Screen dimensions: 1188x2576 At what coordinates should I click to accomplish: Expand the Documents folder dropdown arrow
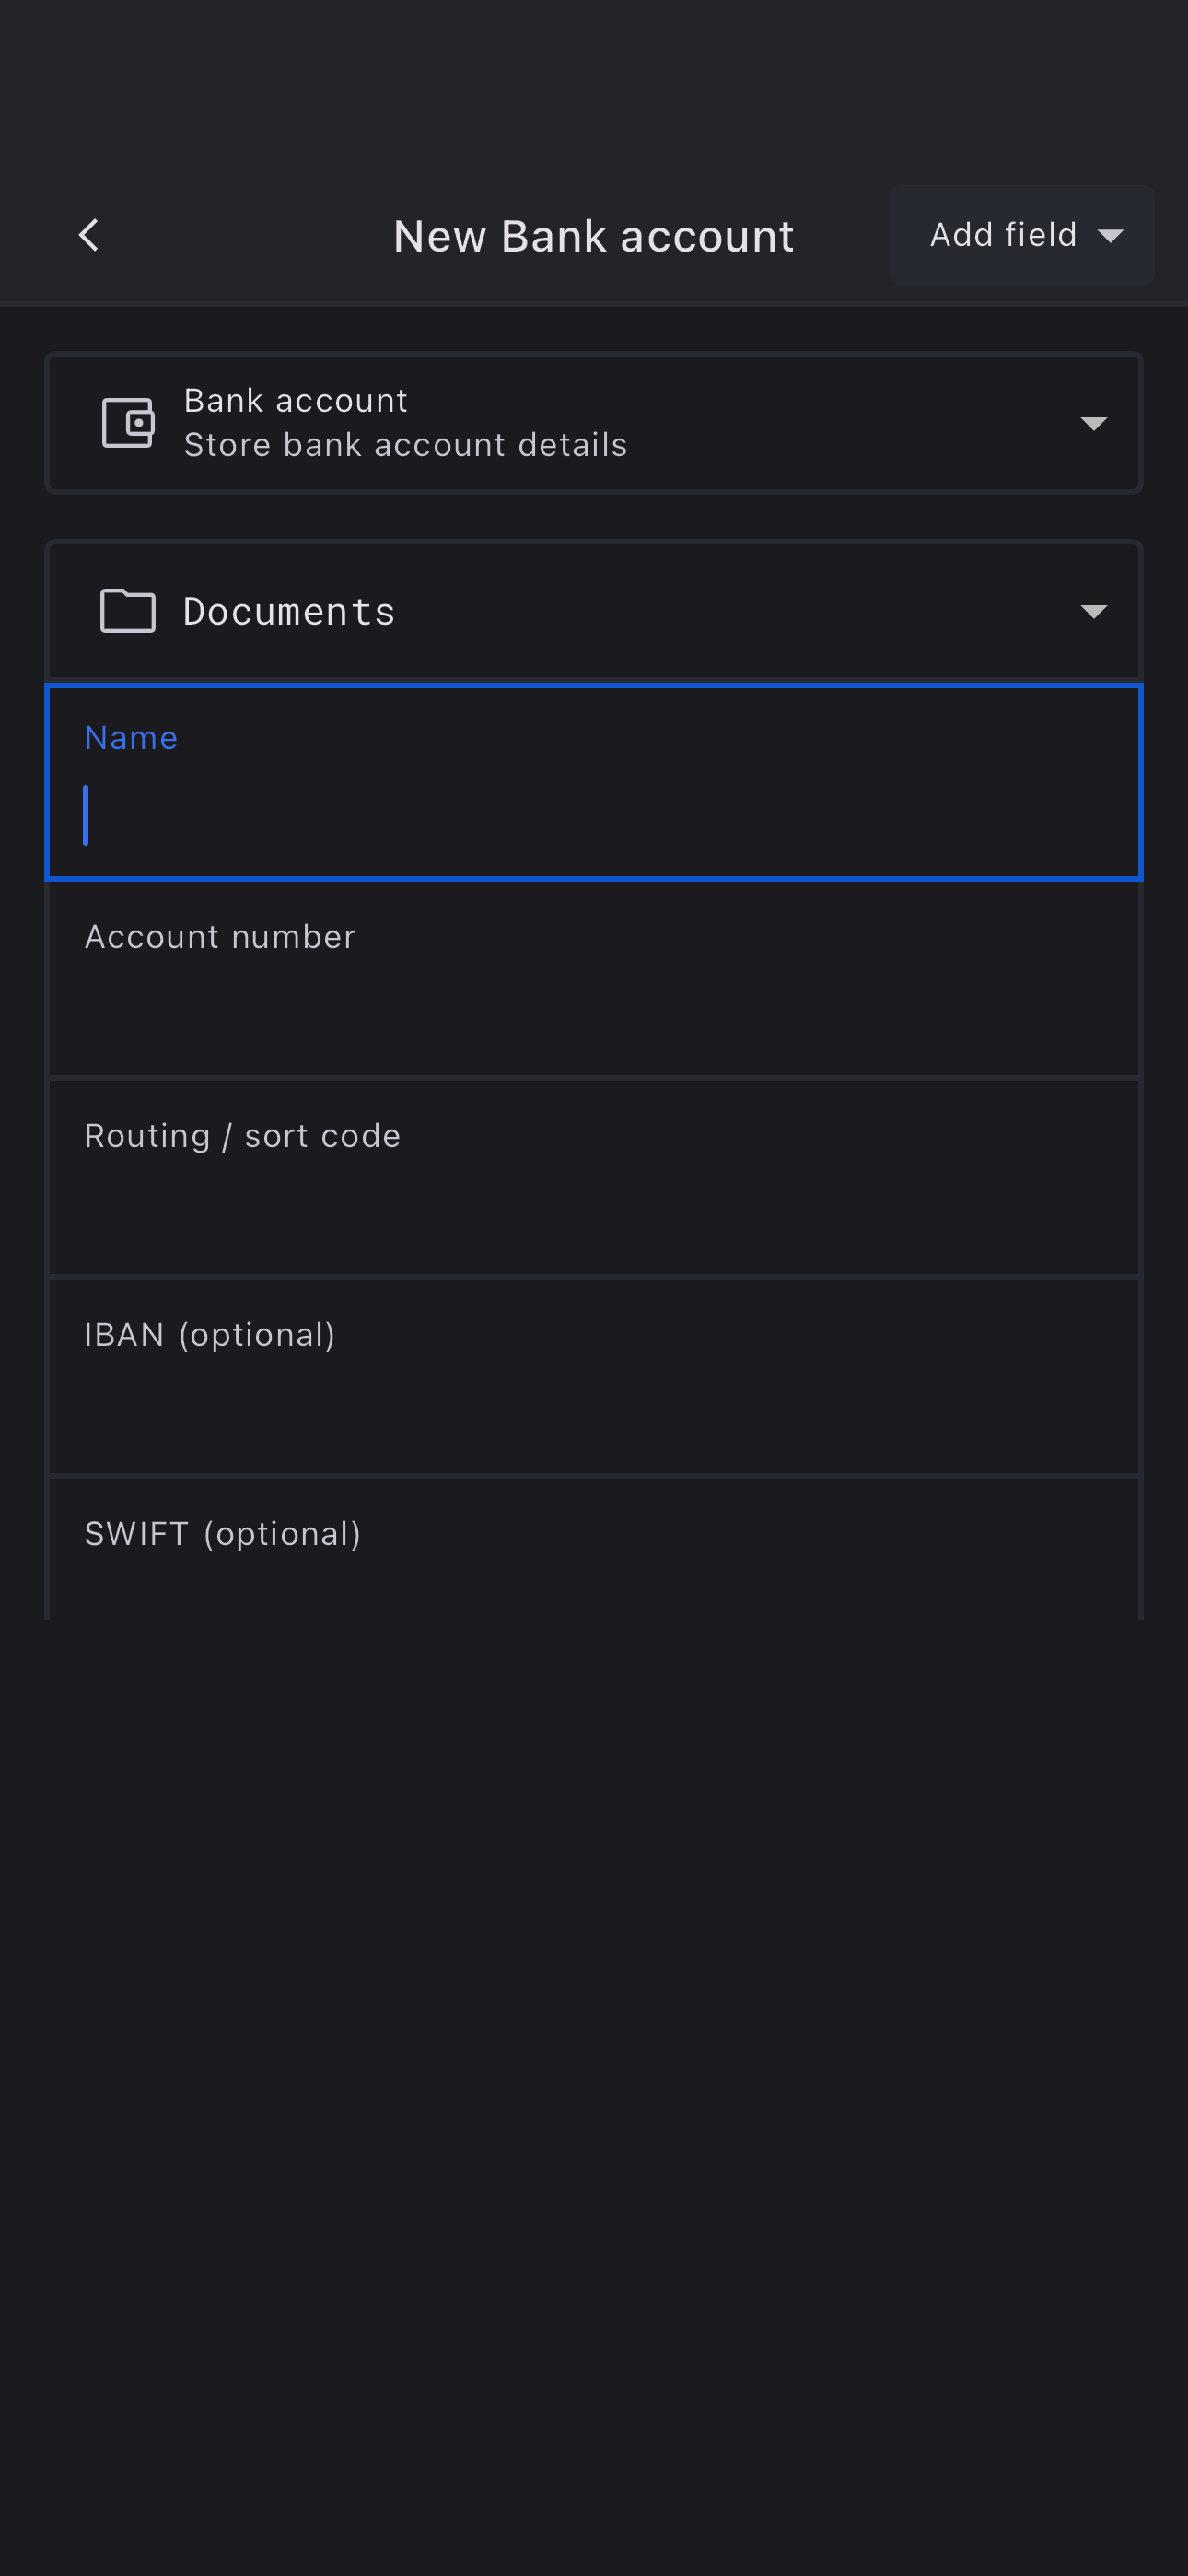[x=1094, y=612]
